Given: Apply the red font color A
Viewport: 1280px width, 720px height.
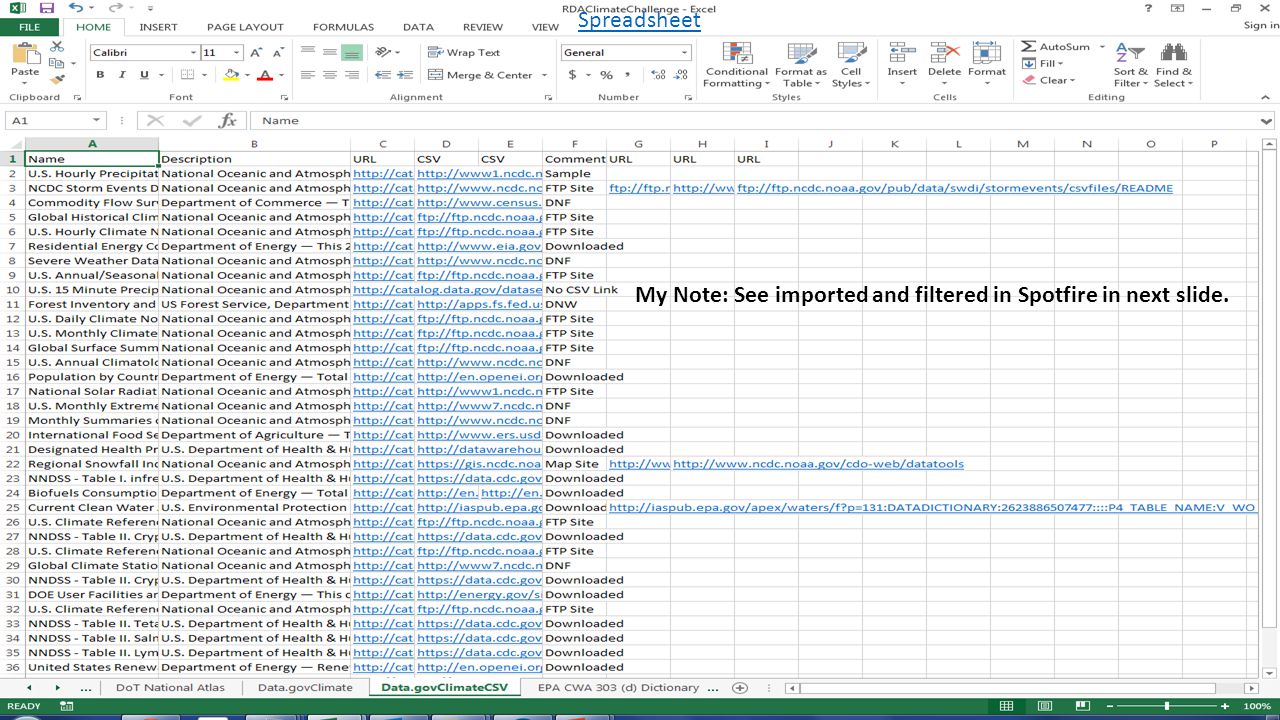Looking at the screenshot, I should pos(264,75).
